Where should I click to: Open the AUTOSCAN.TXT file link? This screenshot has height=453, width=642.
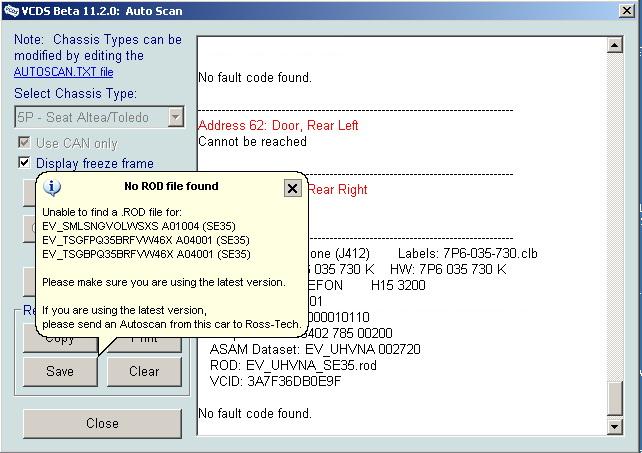click(x=63, y=72)
